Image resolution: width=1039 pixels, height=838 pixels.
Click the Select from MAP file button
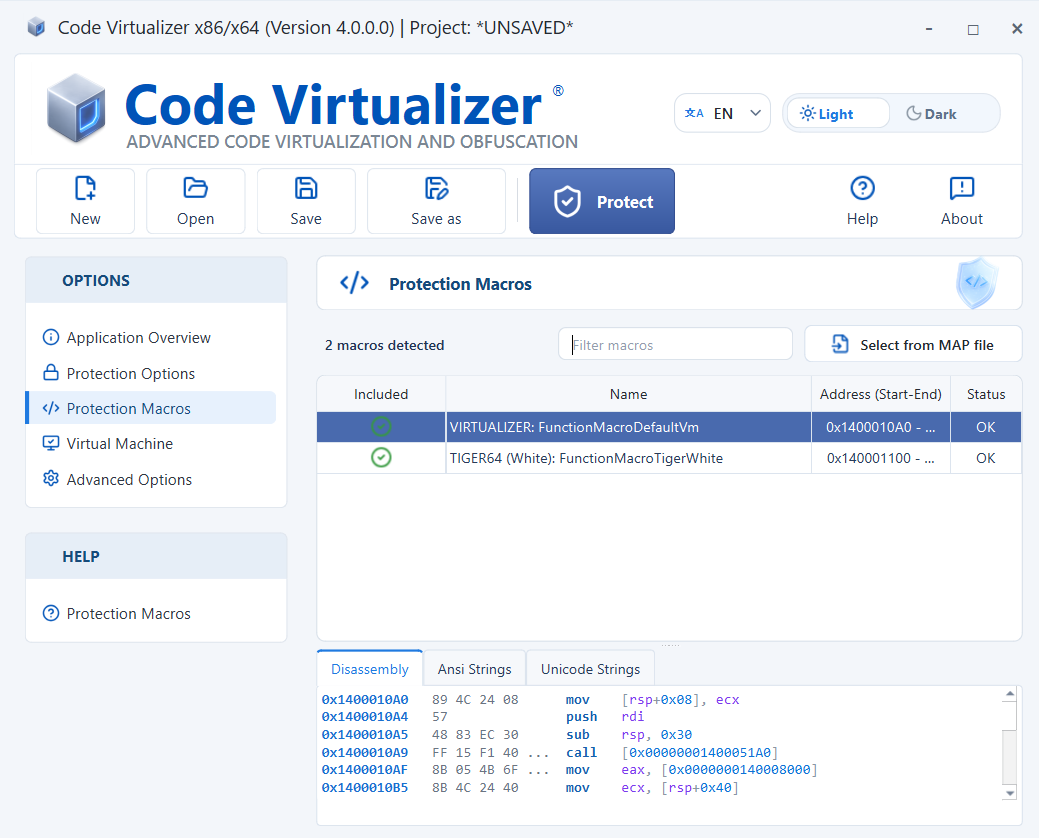(913, 344)
